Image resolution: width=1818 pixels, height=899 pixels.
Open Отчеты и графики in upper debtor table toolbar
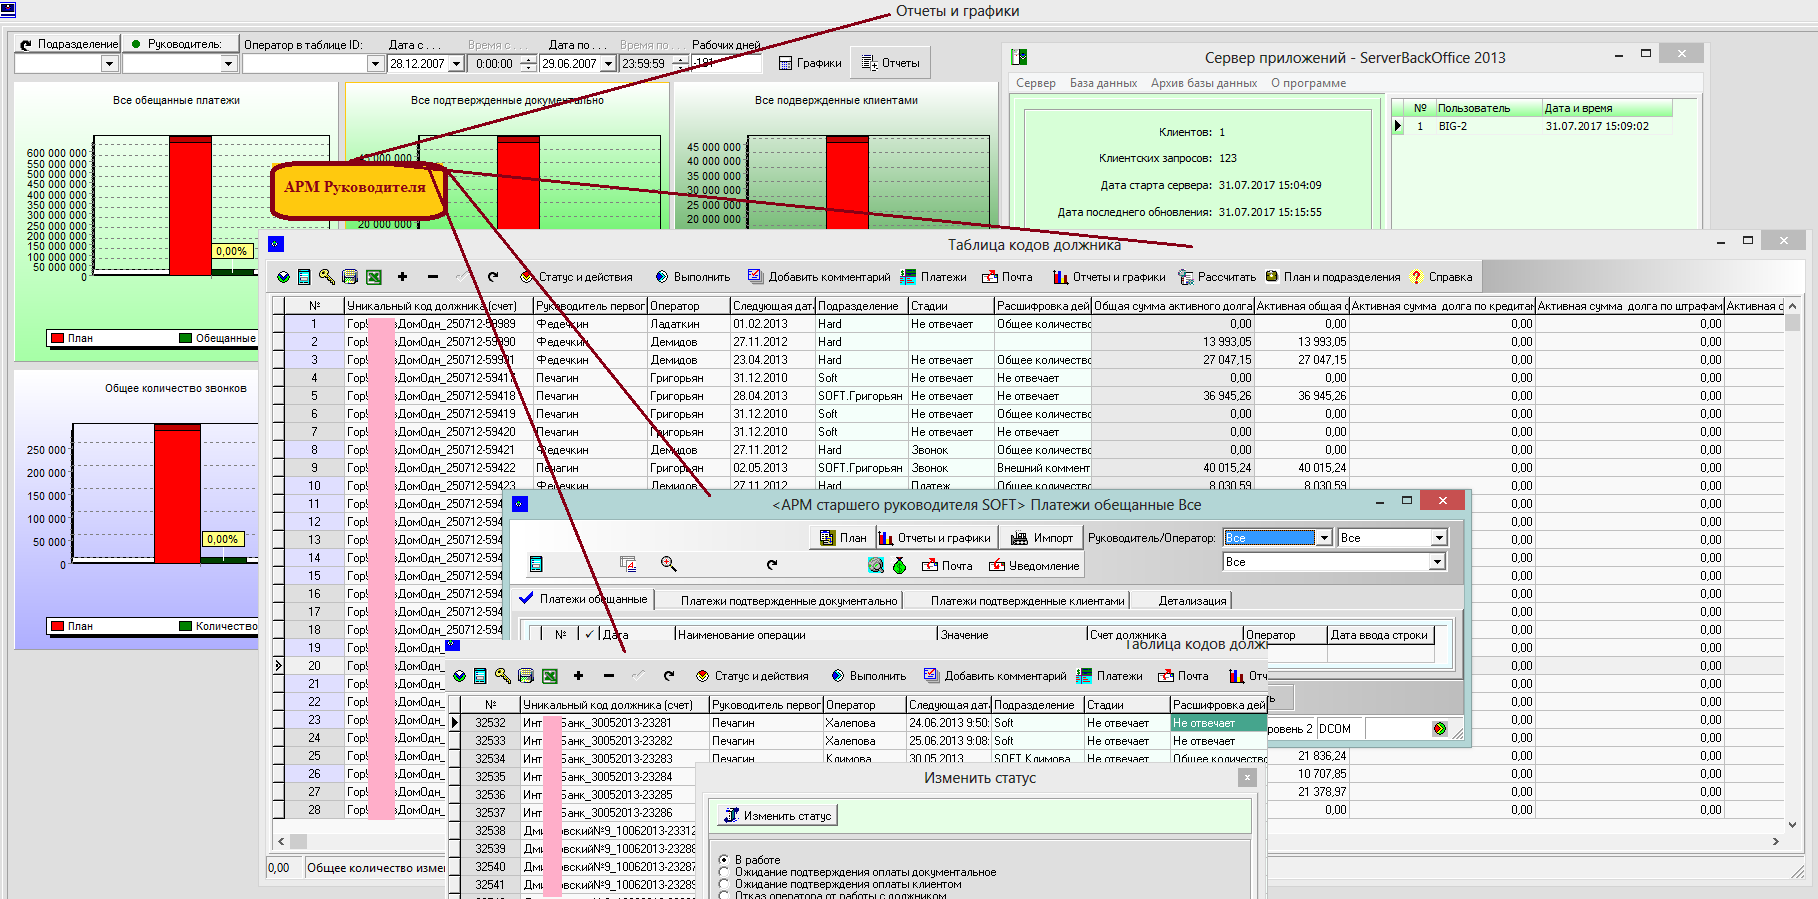click(x=1109, y=277)
